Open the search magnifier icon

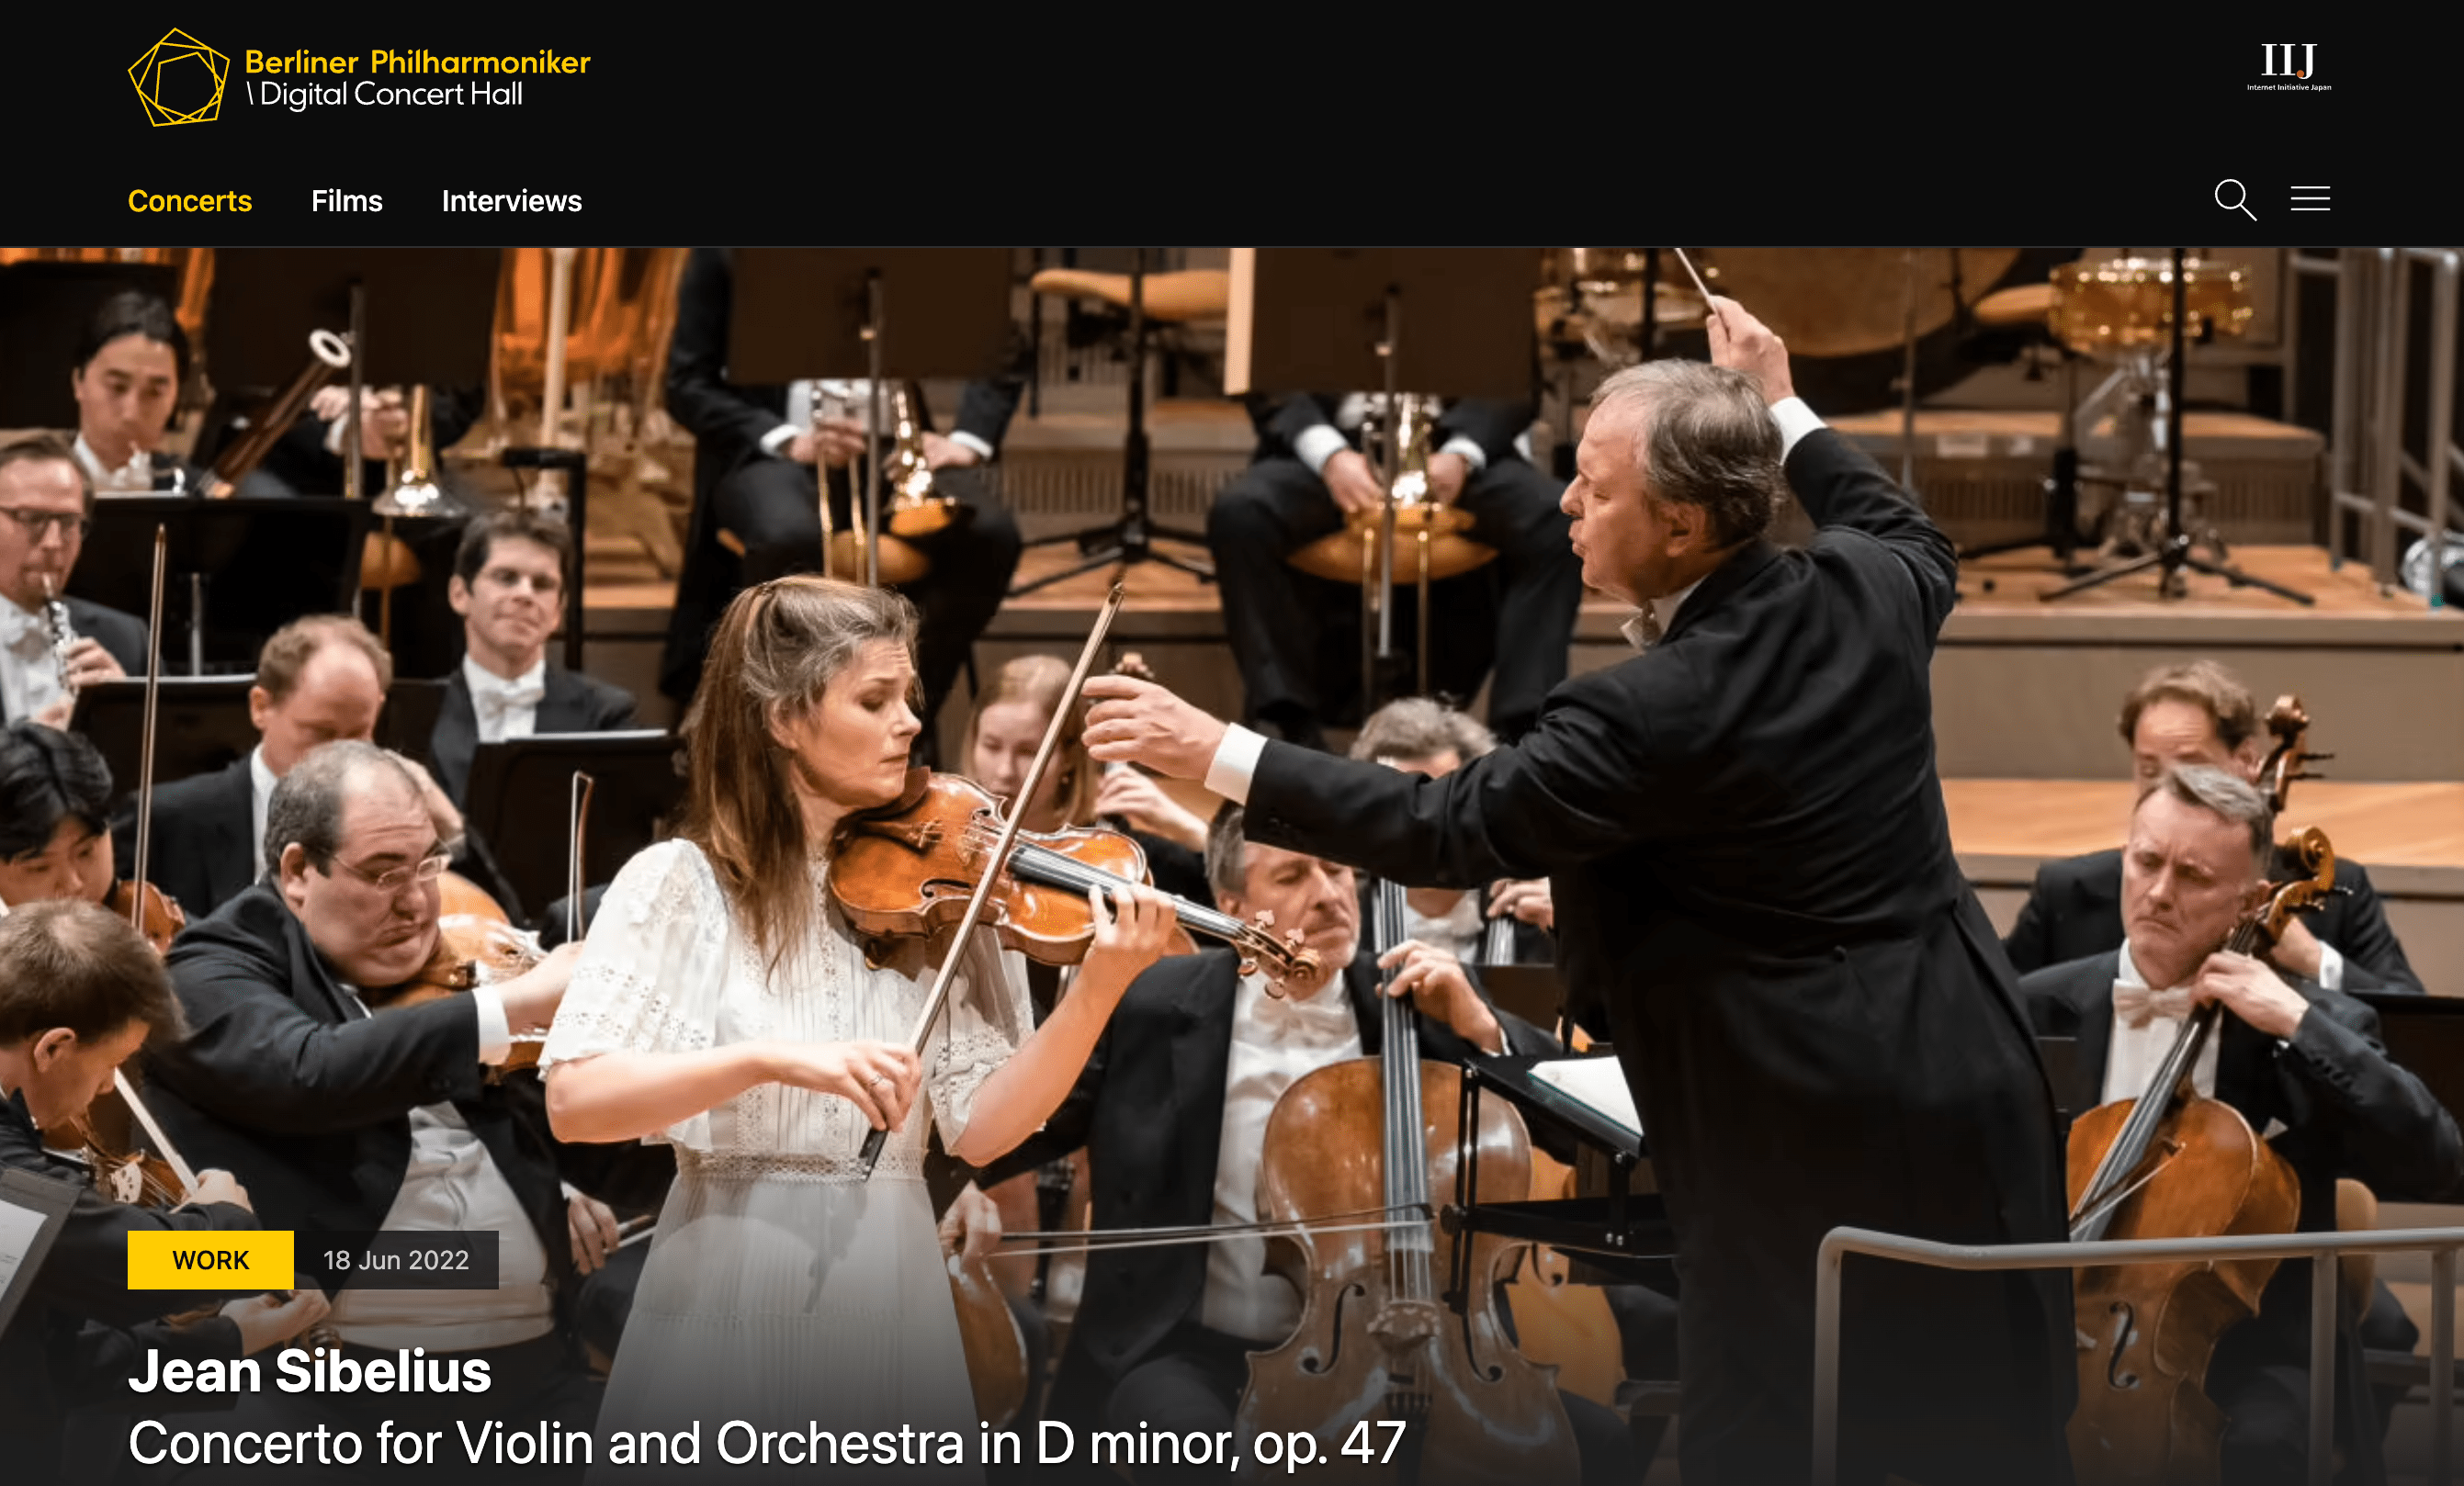pos(2235,200)
